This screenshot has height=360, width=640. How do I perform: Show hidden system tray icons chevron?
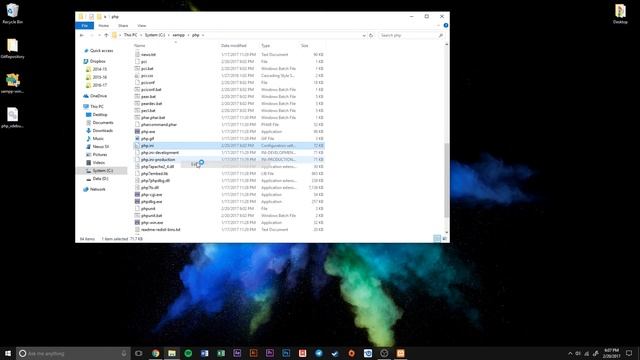[570, 353]
